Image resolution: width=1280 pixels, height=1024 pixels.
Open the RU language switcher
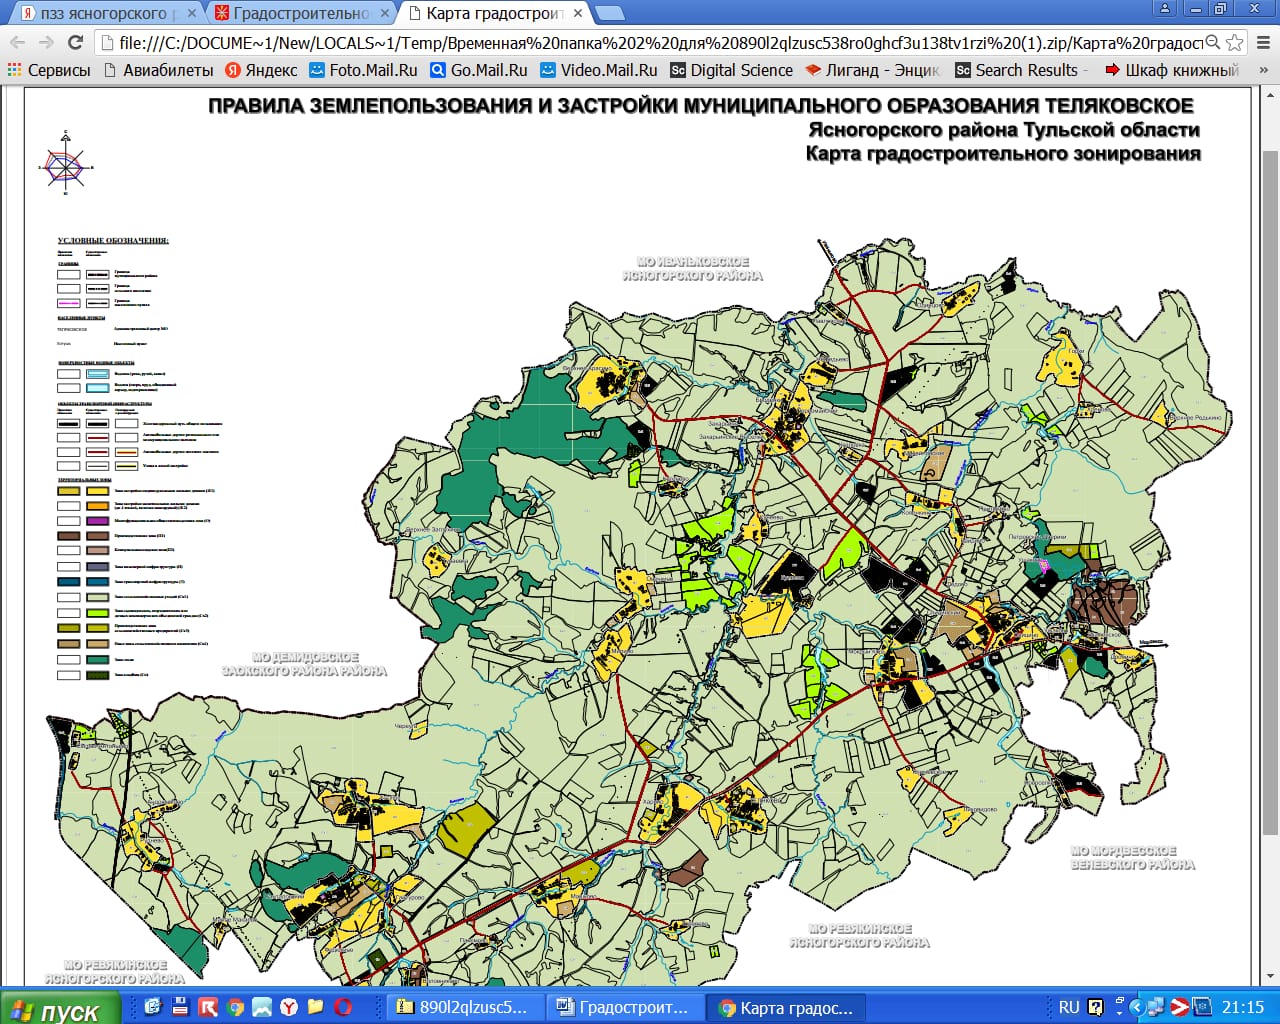click(1068, 1007)
